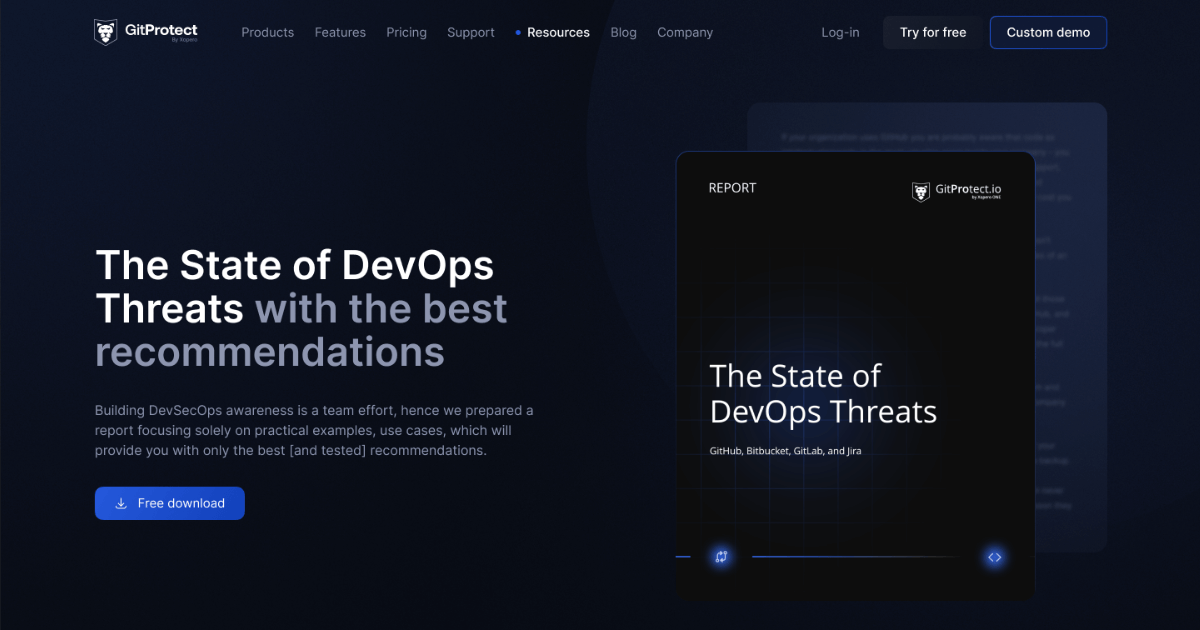Request a Custom demo
This screenshot has width=1200, height=630.
pos(1048,32)
